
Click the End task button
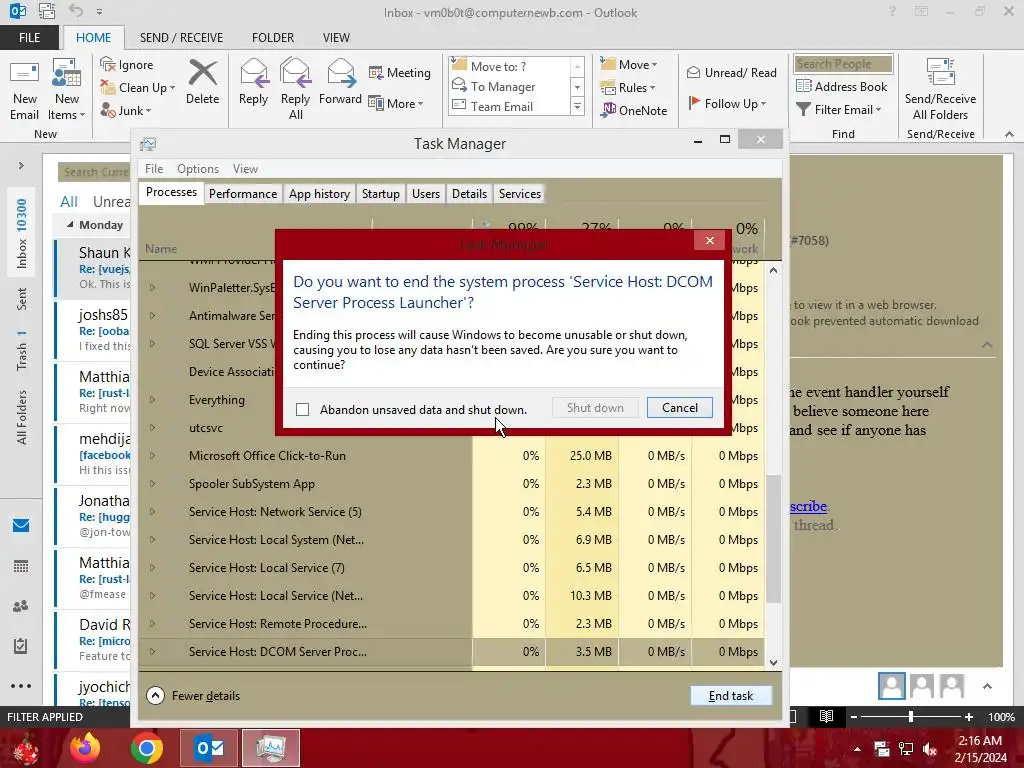point(731,696)
